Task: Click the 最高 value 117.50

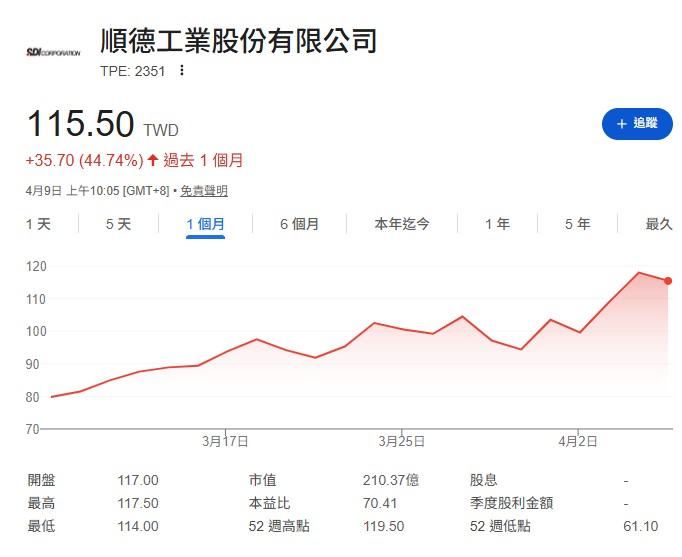Action: (x=138, y=503)
